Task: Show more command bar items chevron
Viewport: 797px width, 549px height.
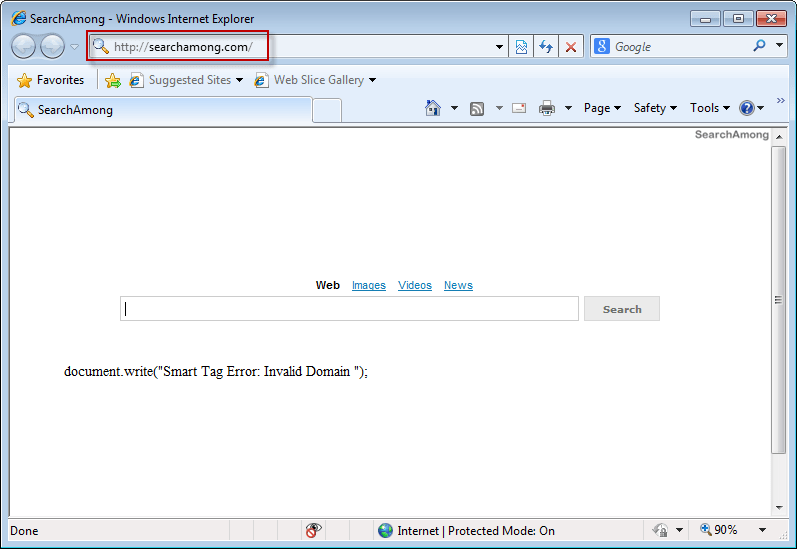Action: (x=780, y=101)
